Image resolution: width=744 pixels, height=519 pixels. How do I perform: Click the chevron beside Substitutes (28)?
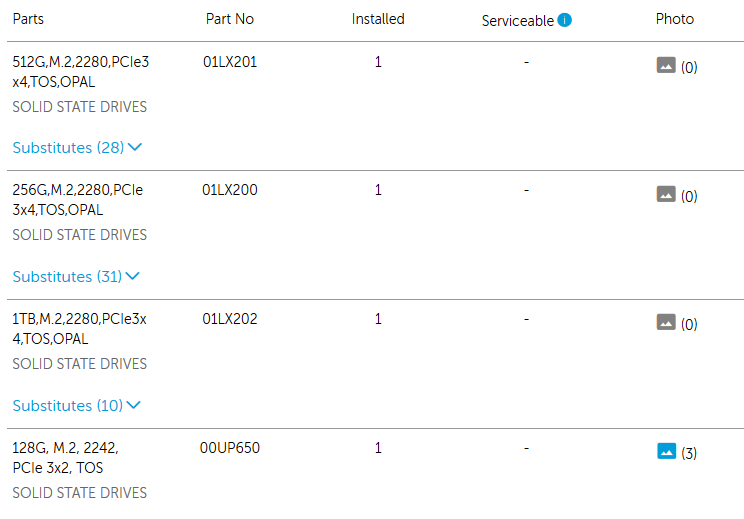click(x=135, y=147)
